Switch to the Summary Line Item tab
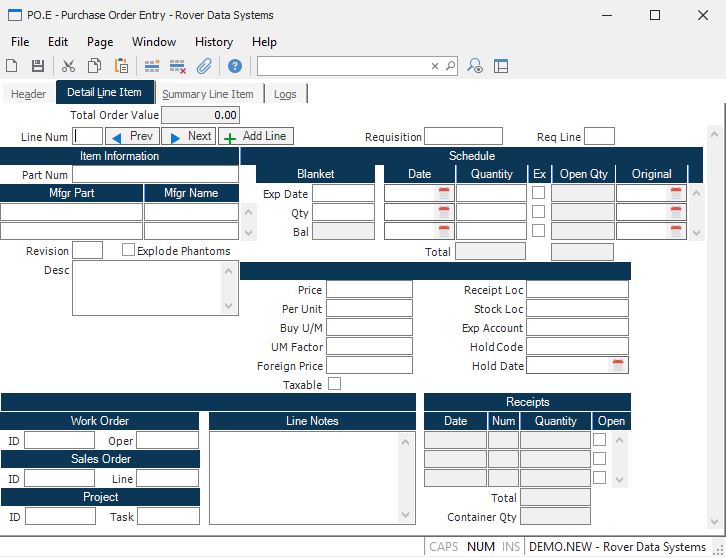726x558 pixels. (x=208, y=94)
